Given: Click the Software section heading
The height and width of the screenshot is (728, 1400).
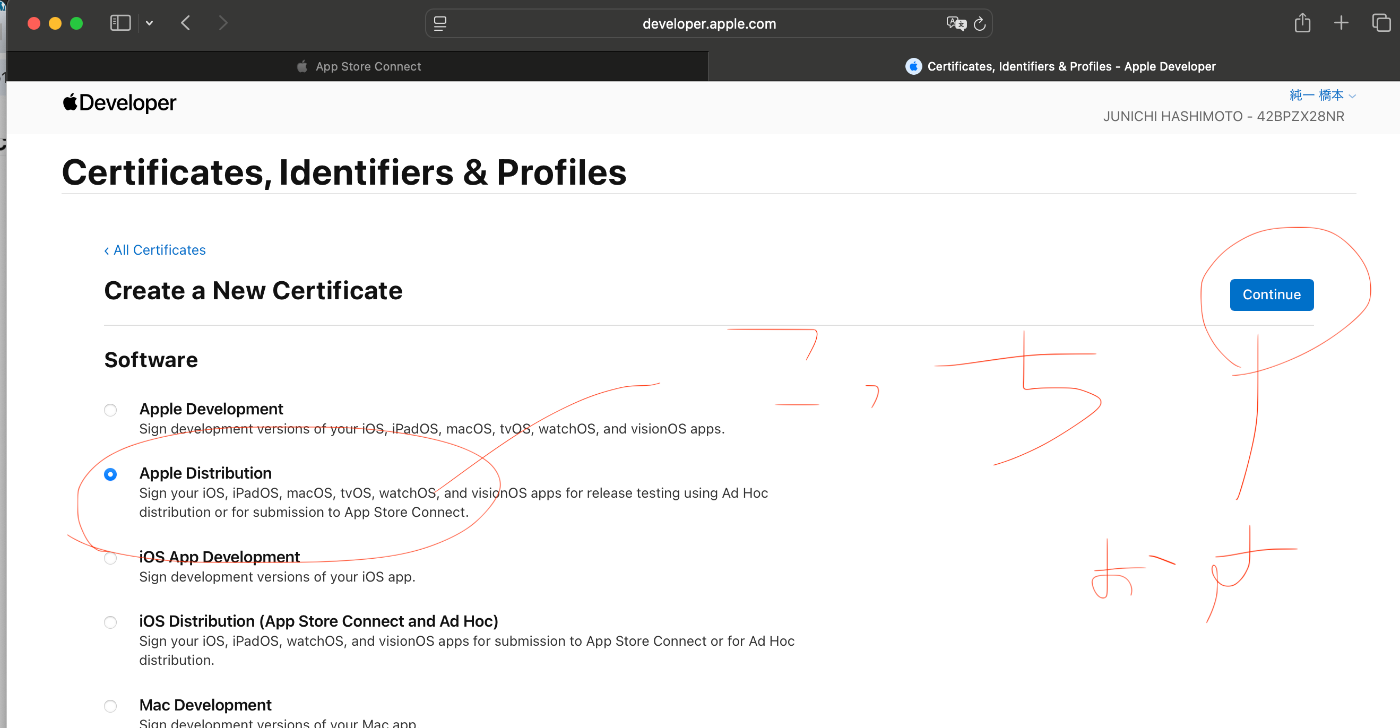Looking at the screenshot, I should (151, 360).
